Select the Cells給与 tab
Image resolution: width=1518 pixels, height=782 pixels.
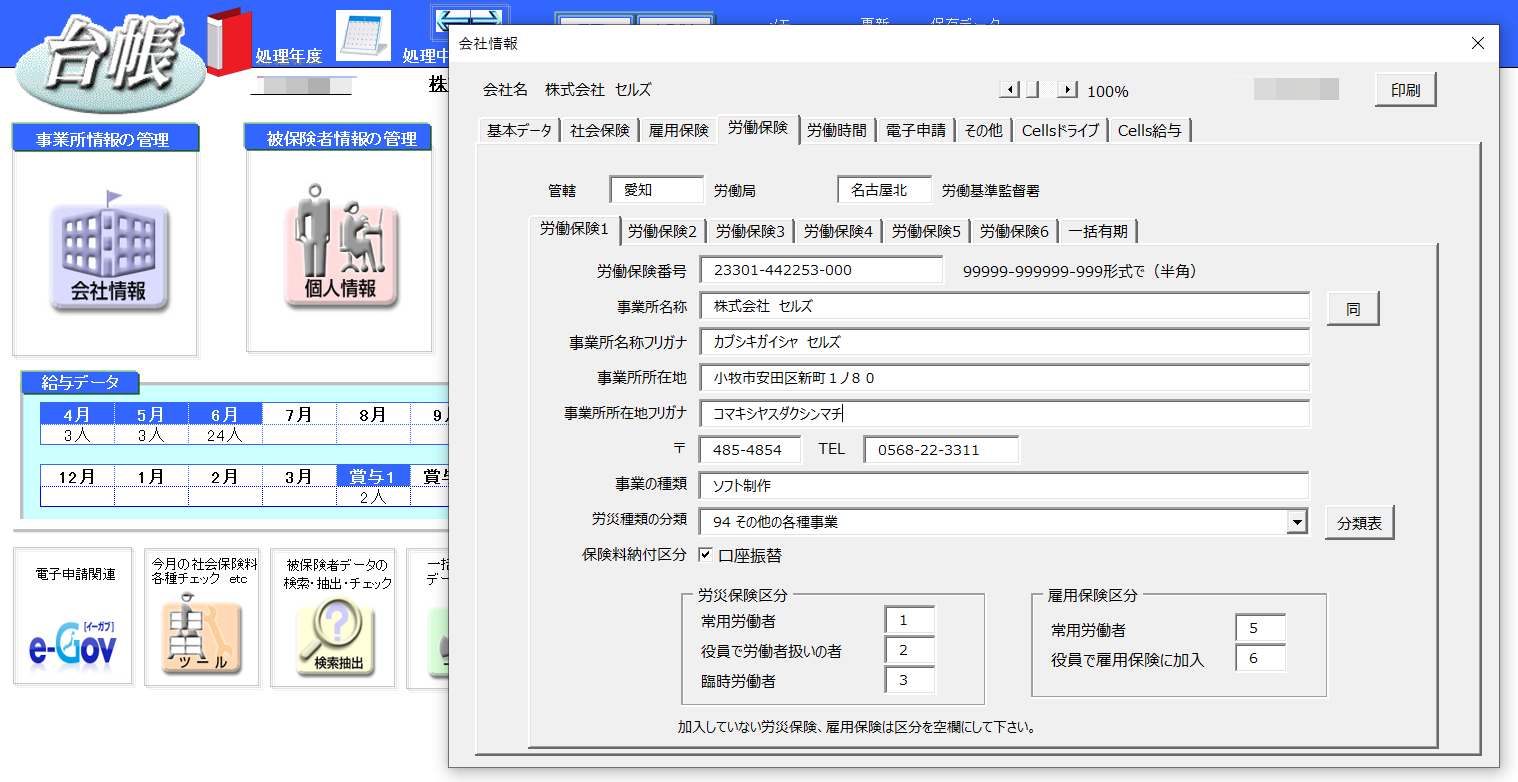(1149, 131)
